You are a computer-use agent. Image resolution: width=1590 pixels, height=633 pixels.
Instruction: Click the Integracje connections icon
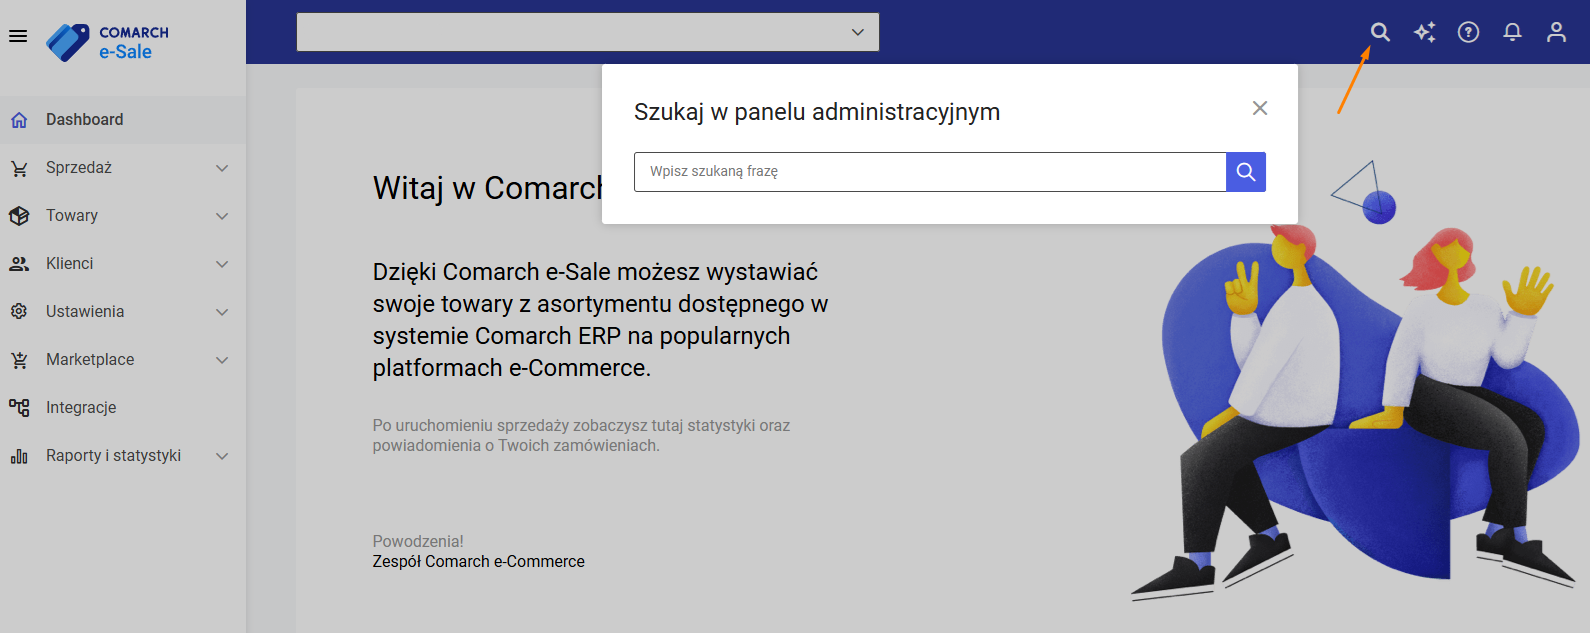pyautogui.click(x=19, y=408)
